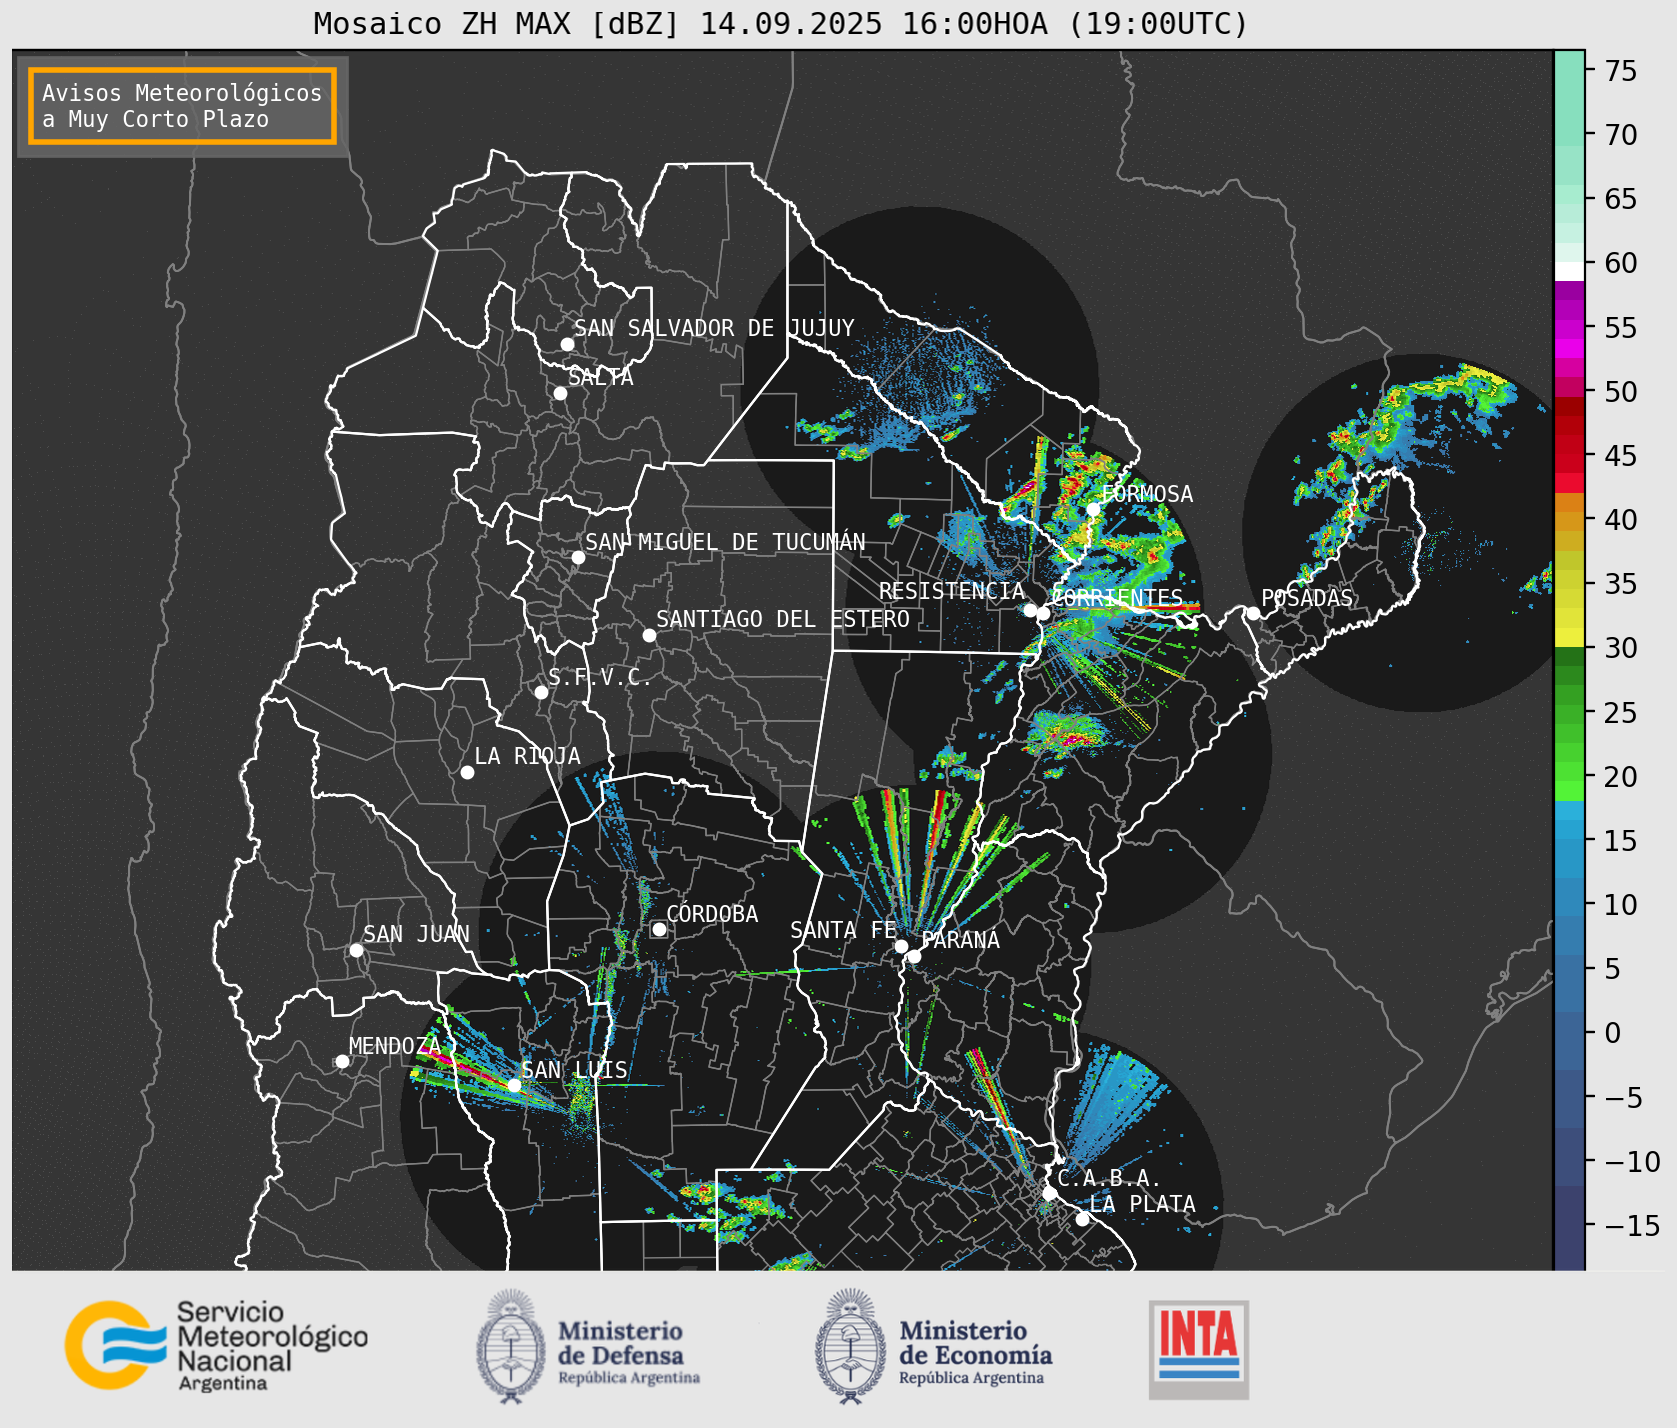Open Avisos Meteorológicos a Muy Corto Plazo
This screenshot has height=1428, width=1677.
pos(182,106)
